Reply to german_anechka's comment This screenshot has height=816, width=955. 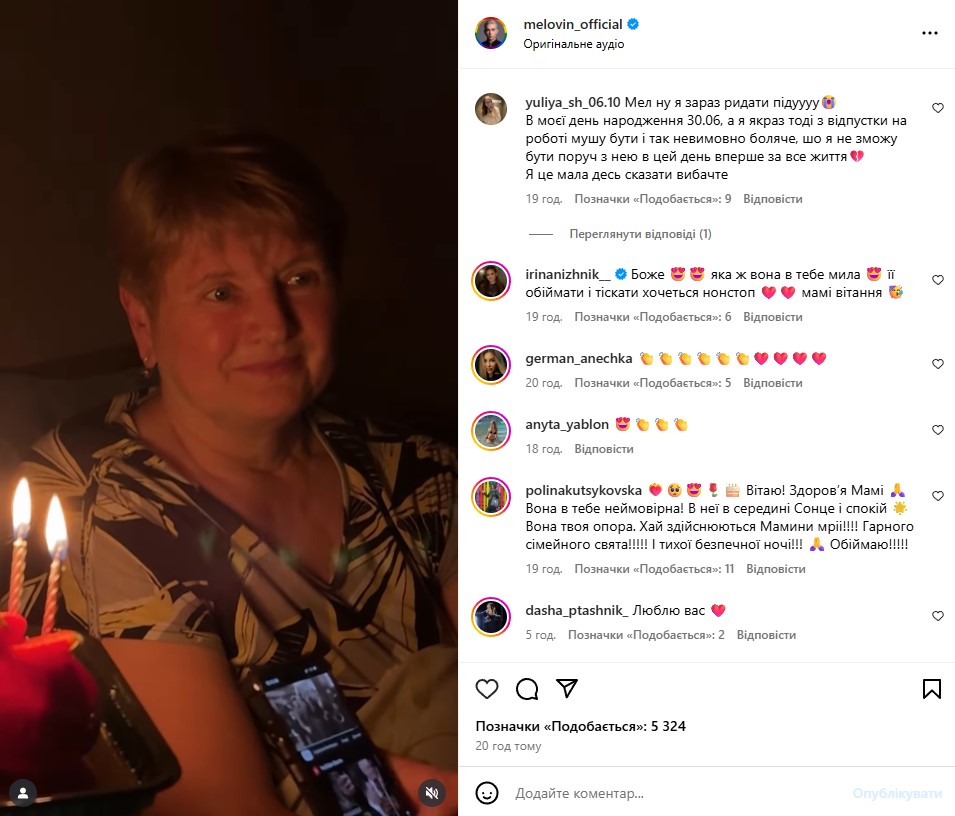tap(772, 383)
